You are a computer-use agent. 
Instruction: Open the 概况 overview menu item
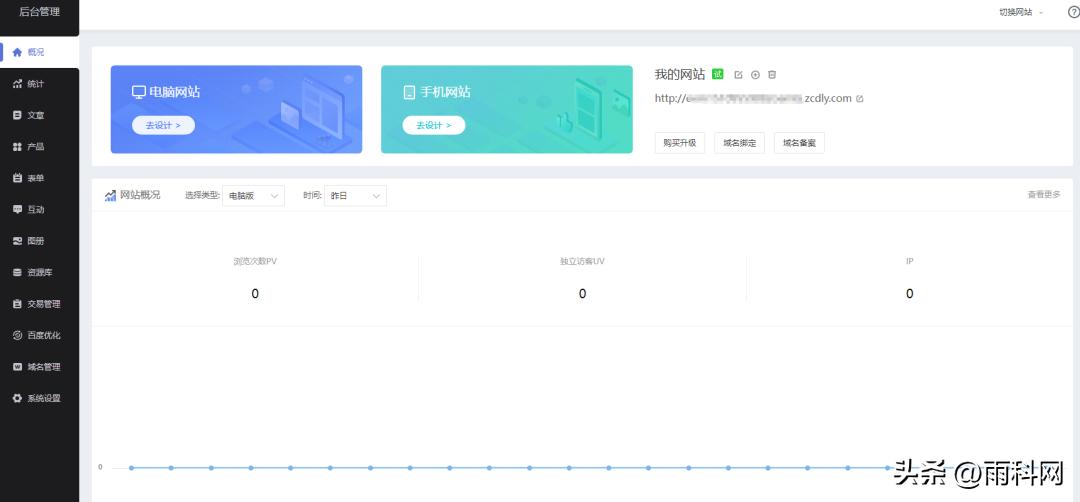pyautogui.click(x=39, y=52)
